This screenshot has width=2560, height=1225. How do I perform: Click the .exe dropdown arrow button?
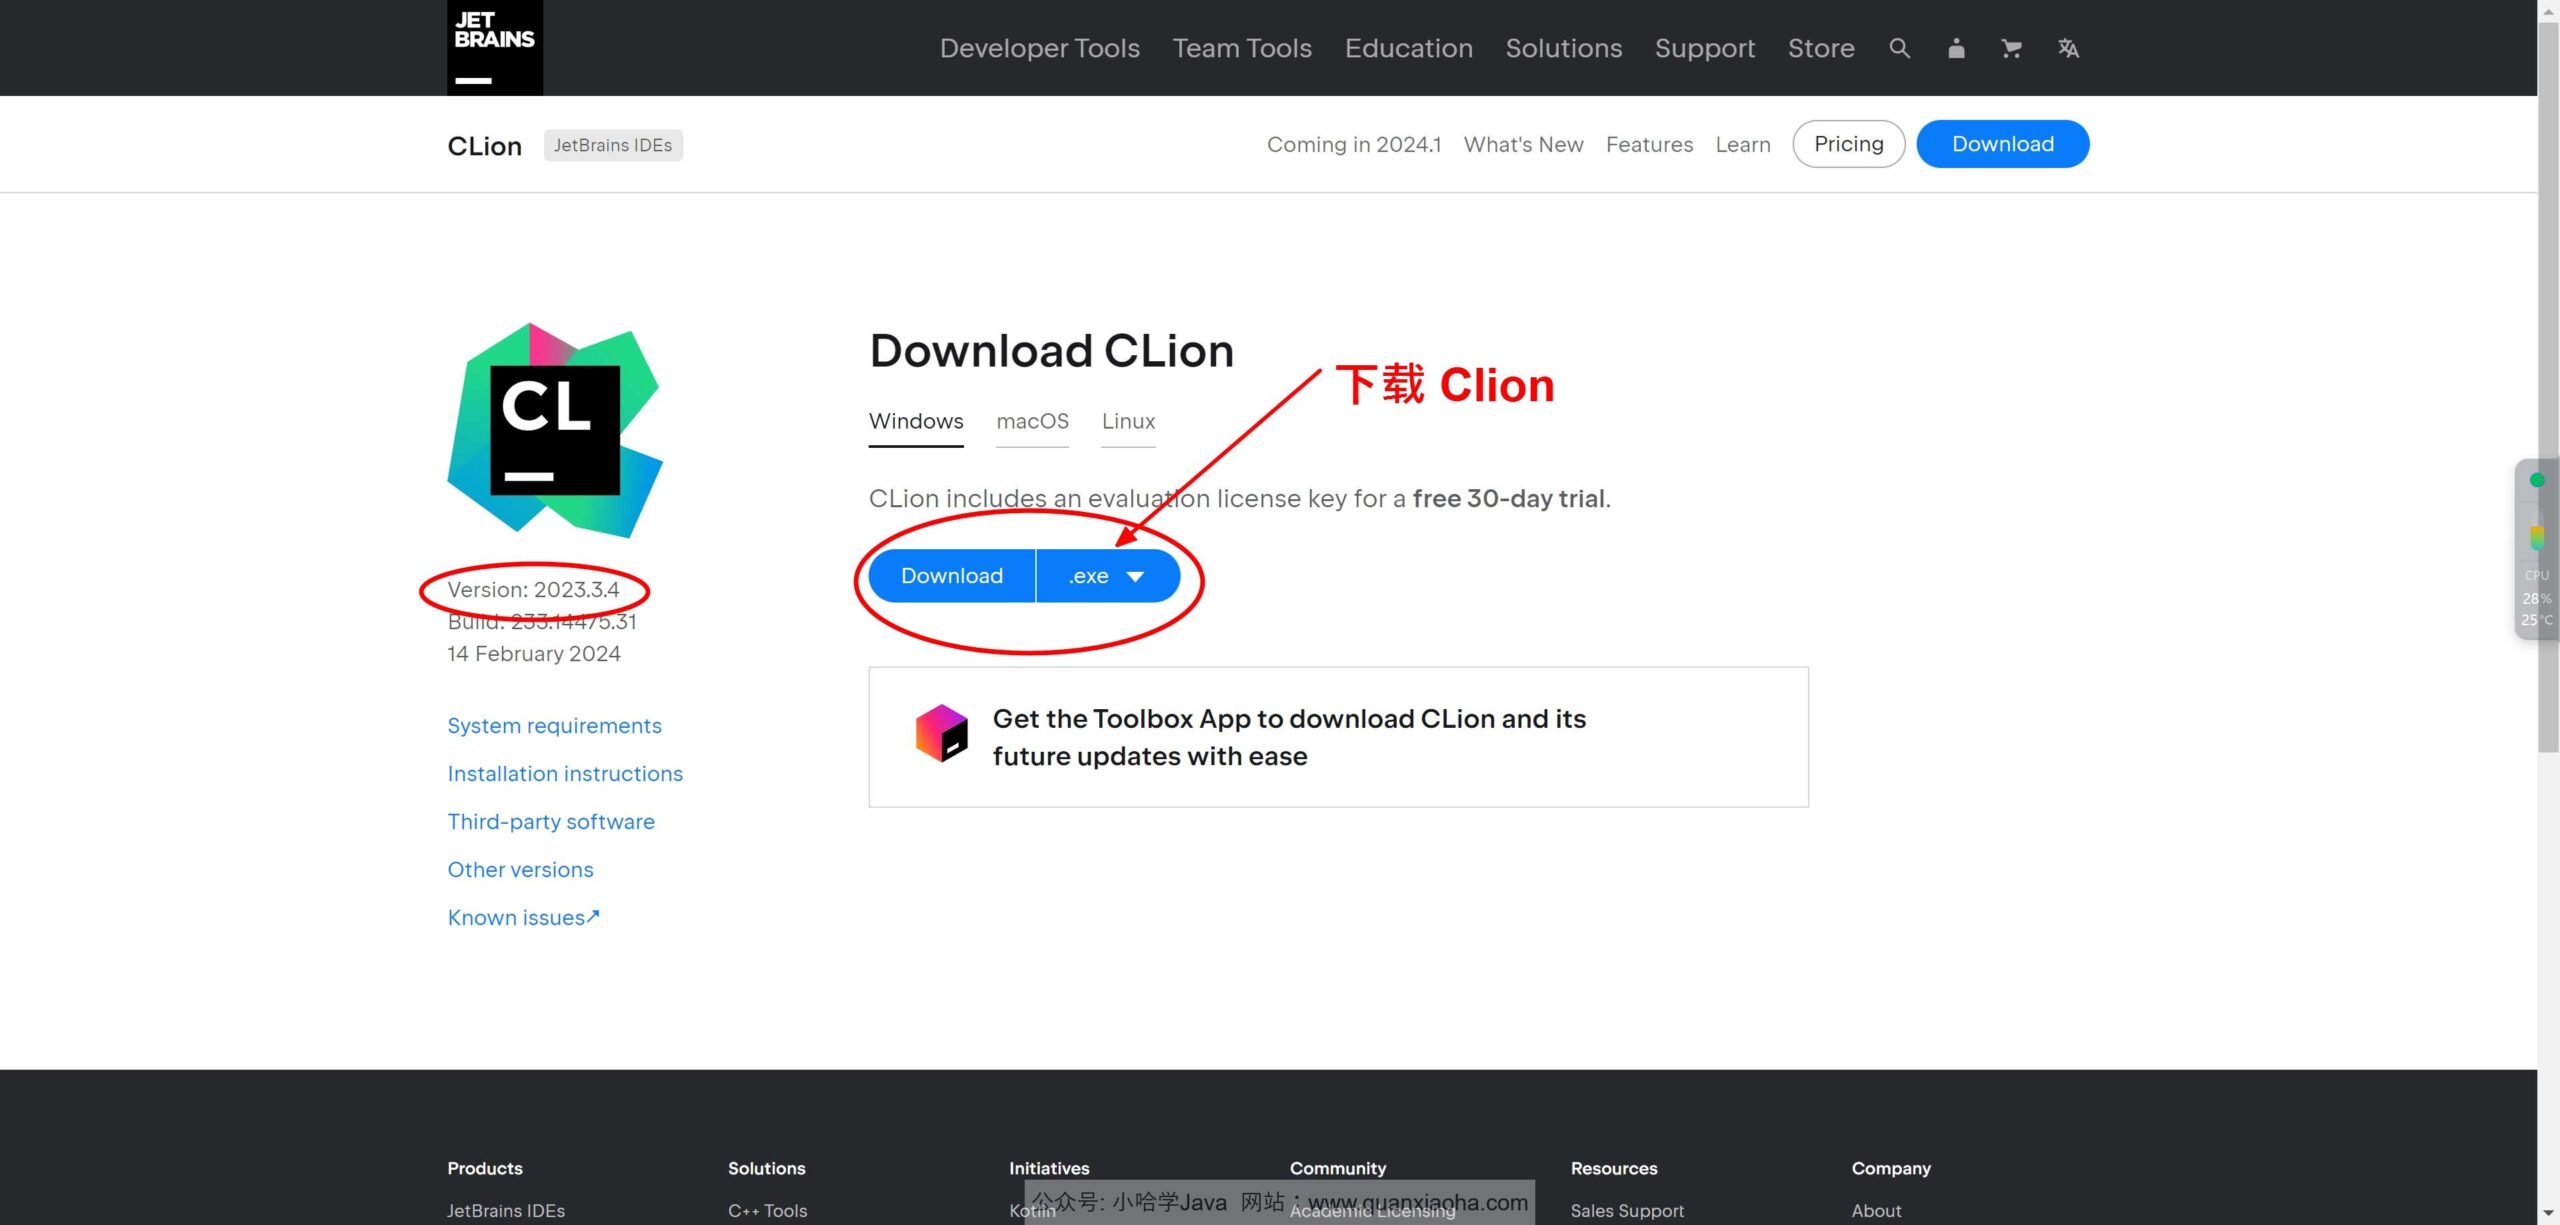pos(1138,575)
